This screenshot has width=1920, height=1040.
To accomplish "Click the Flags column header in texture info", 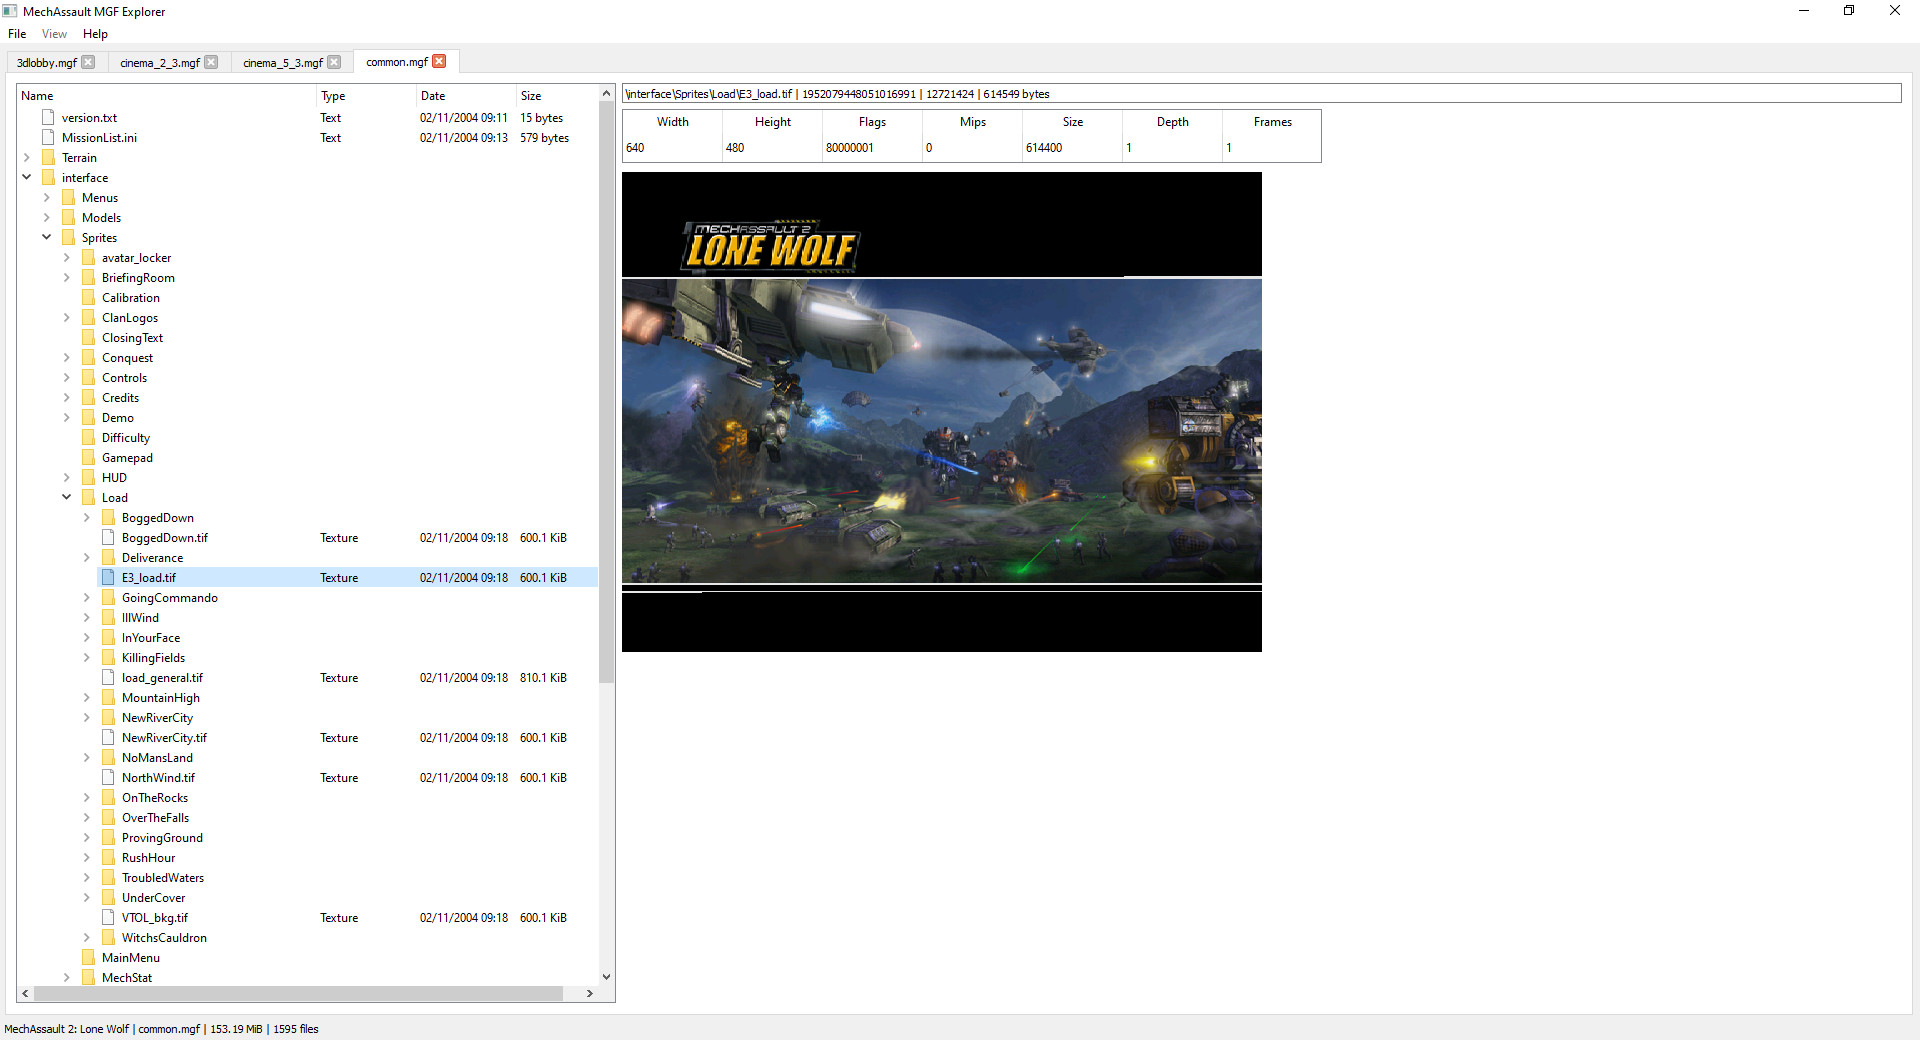I will (872, 122).
